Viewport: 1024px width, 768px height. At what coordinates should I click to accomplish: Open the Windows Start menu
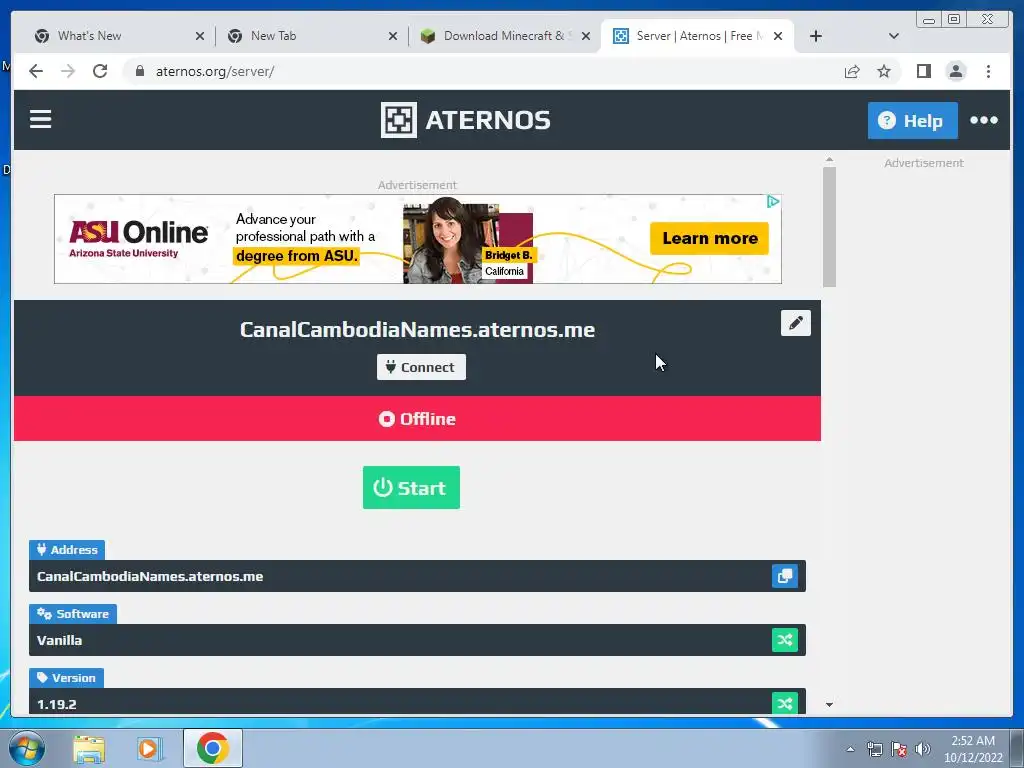tap(26, 748)
